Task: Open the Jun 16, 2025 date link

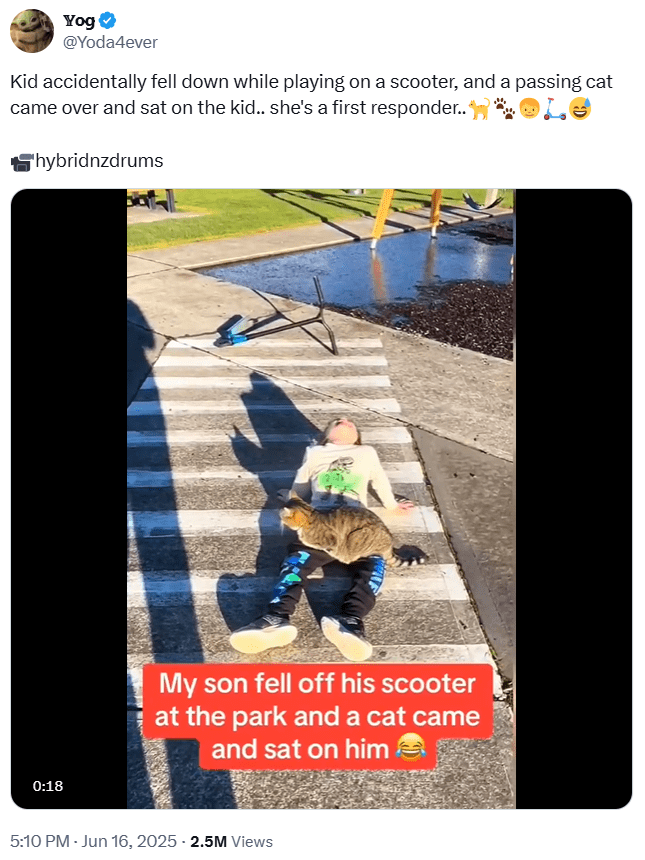Action: 129,841
